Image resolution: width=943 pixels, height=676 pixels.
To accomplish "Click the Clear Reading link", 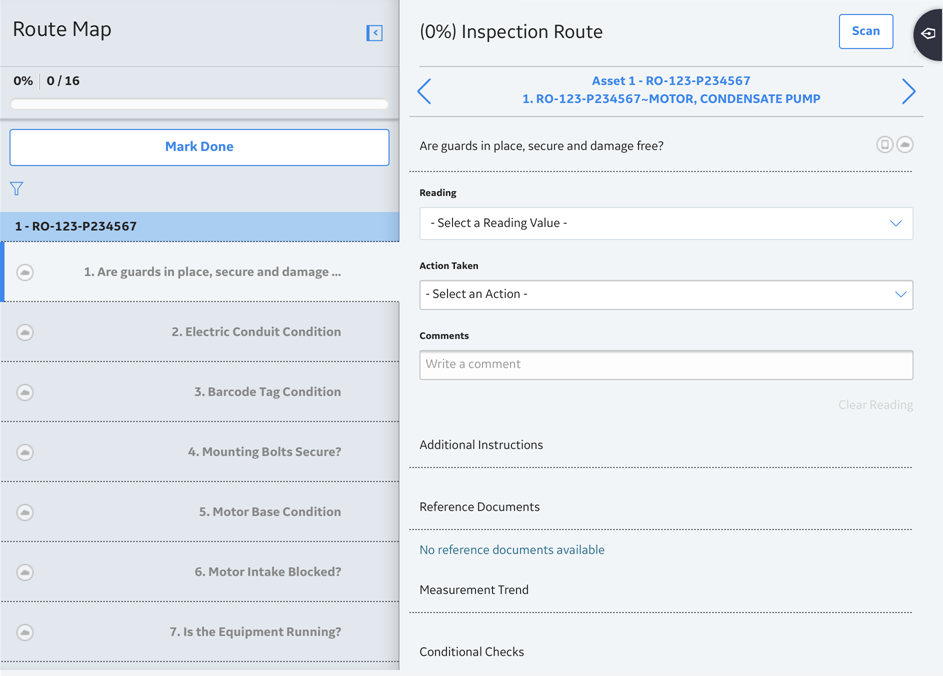I will (x=875, y=405).
